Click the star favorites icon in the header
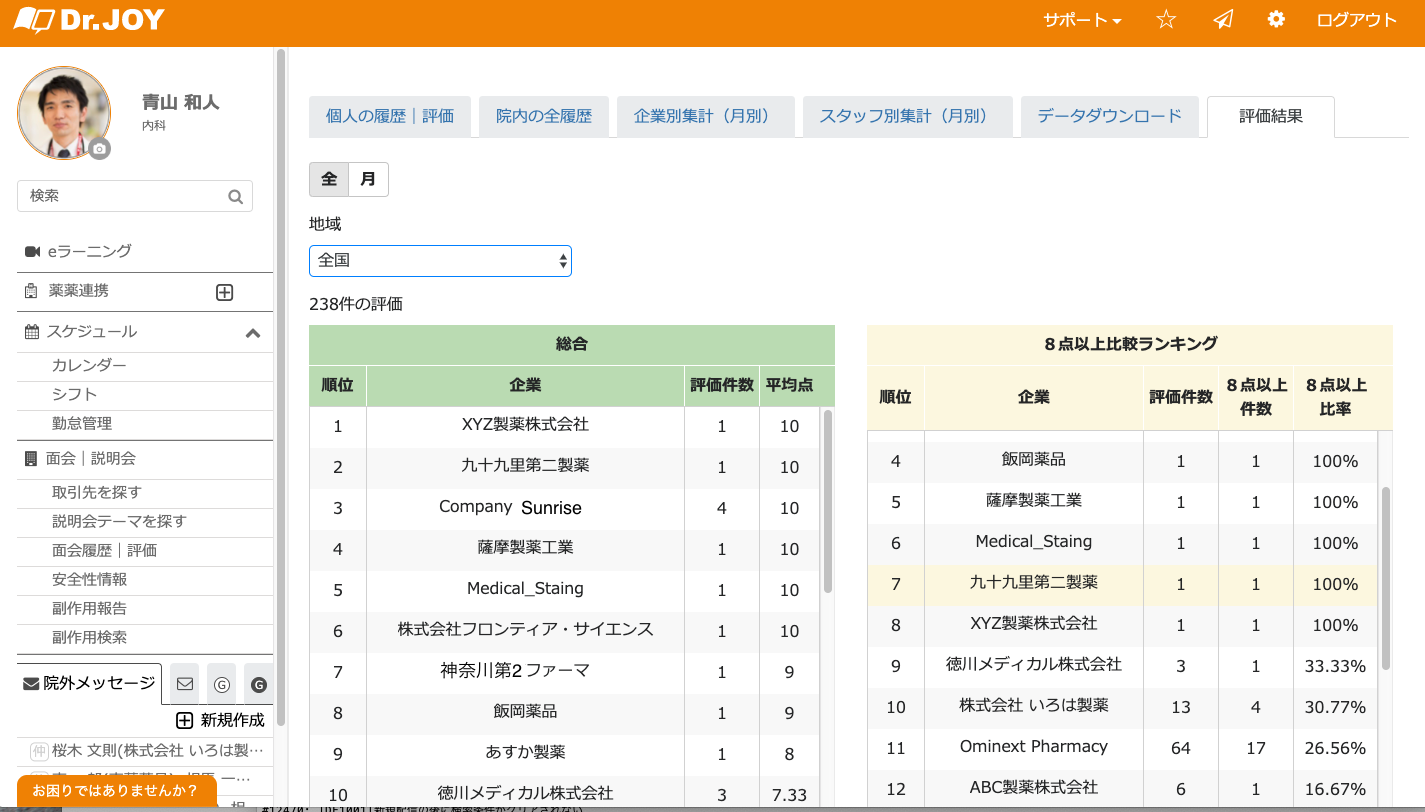This screenshot has height=812, width=1425. (1165, 19)
